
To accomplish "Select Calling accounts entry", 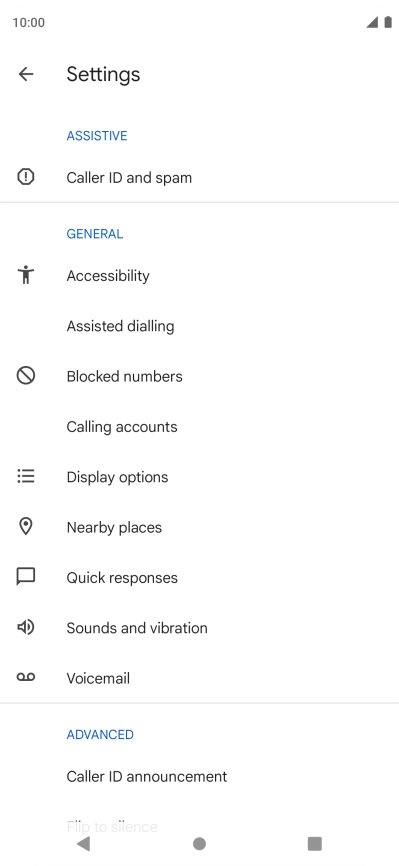I will (x=200, y=426).
